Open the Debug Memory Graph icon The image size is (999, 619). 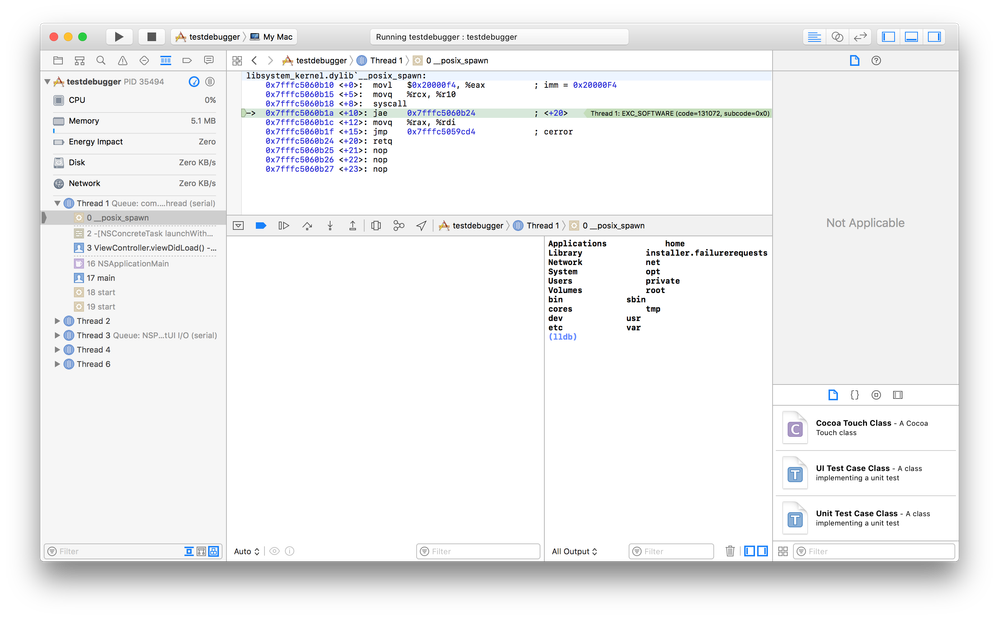[399, 226]
